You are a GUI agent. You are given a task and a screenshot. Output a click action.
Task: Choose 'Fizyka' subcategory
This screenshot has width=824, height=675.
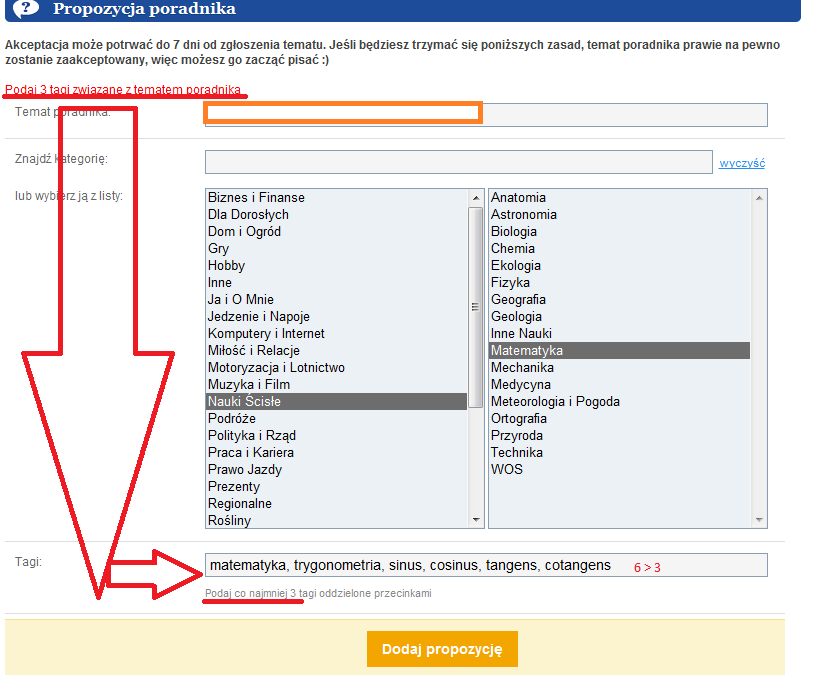[510, 283]
